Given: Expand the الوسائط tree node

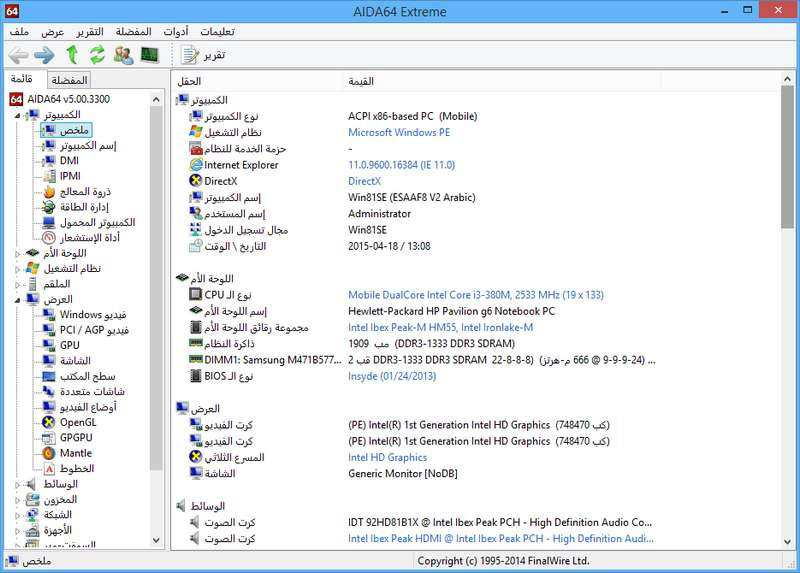Looking at the screenshot, I should coord(17,484).
